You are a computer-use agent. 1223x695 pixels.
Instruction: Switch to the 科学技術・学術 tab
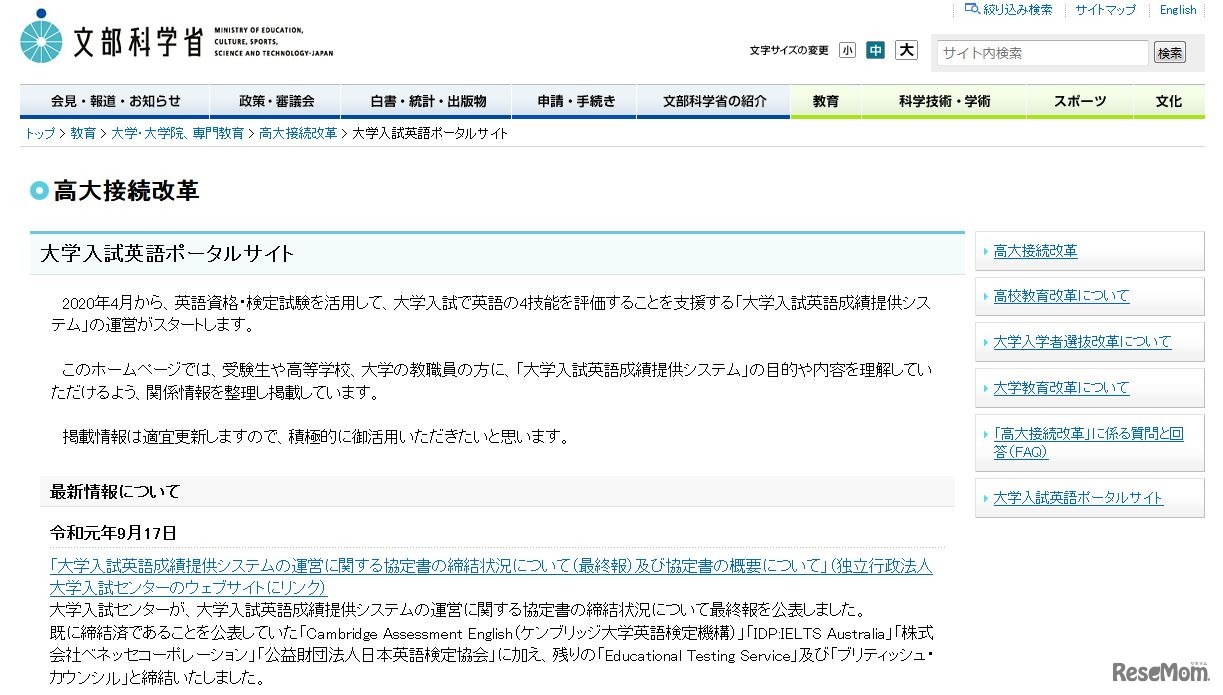coord(943,101)
